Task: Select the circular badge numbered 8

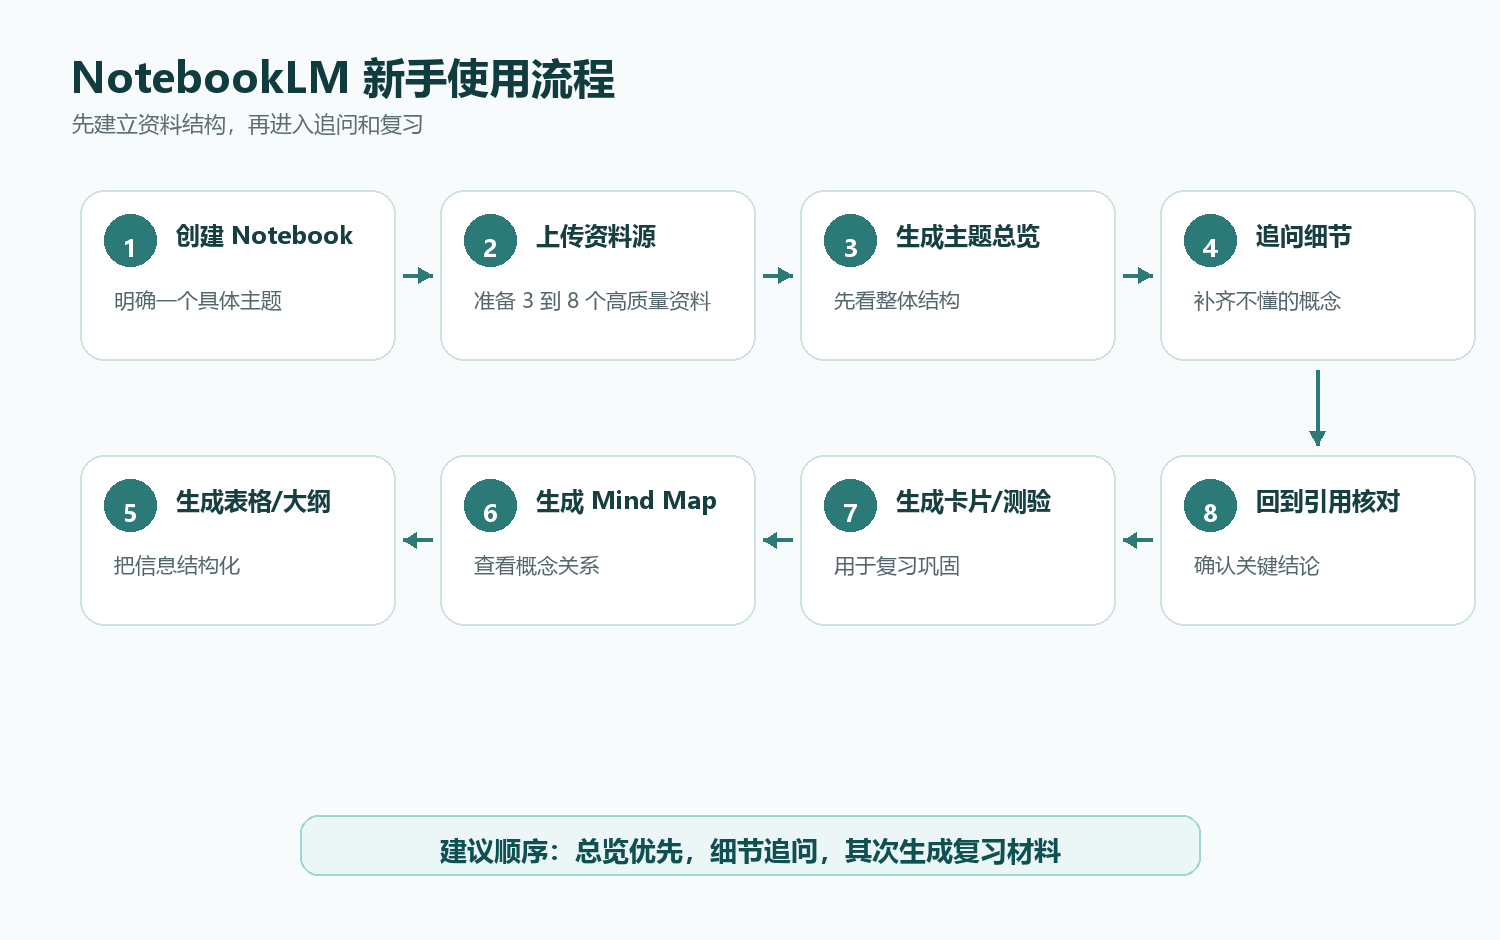Action: point(1210,506)
